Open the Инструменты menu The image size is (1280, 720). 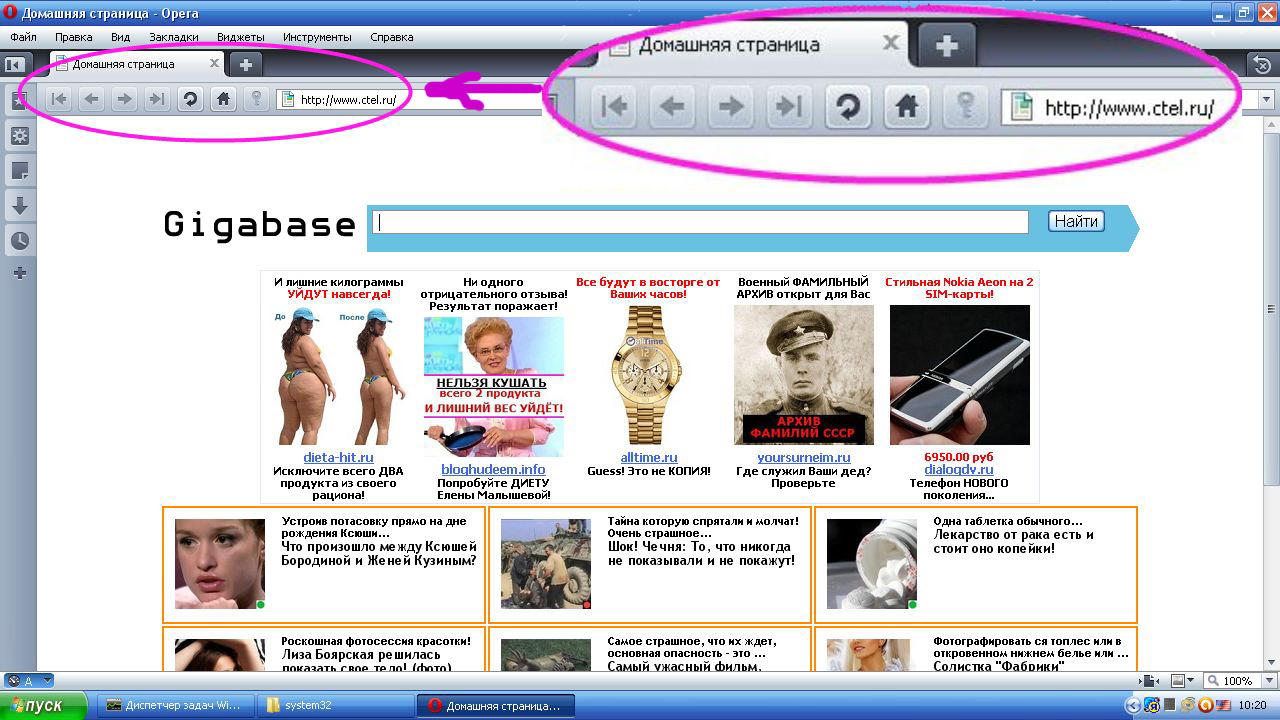(316, 37)
